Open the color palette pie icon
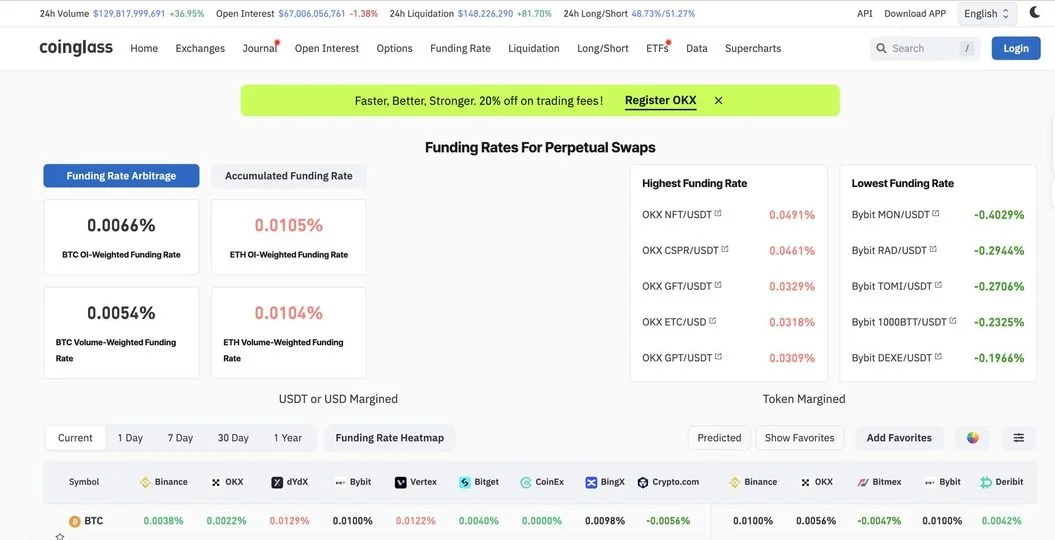 pyautogui.click(x=972, y=438)
